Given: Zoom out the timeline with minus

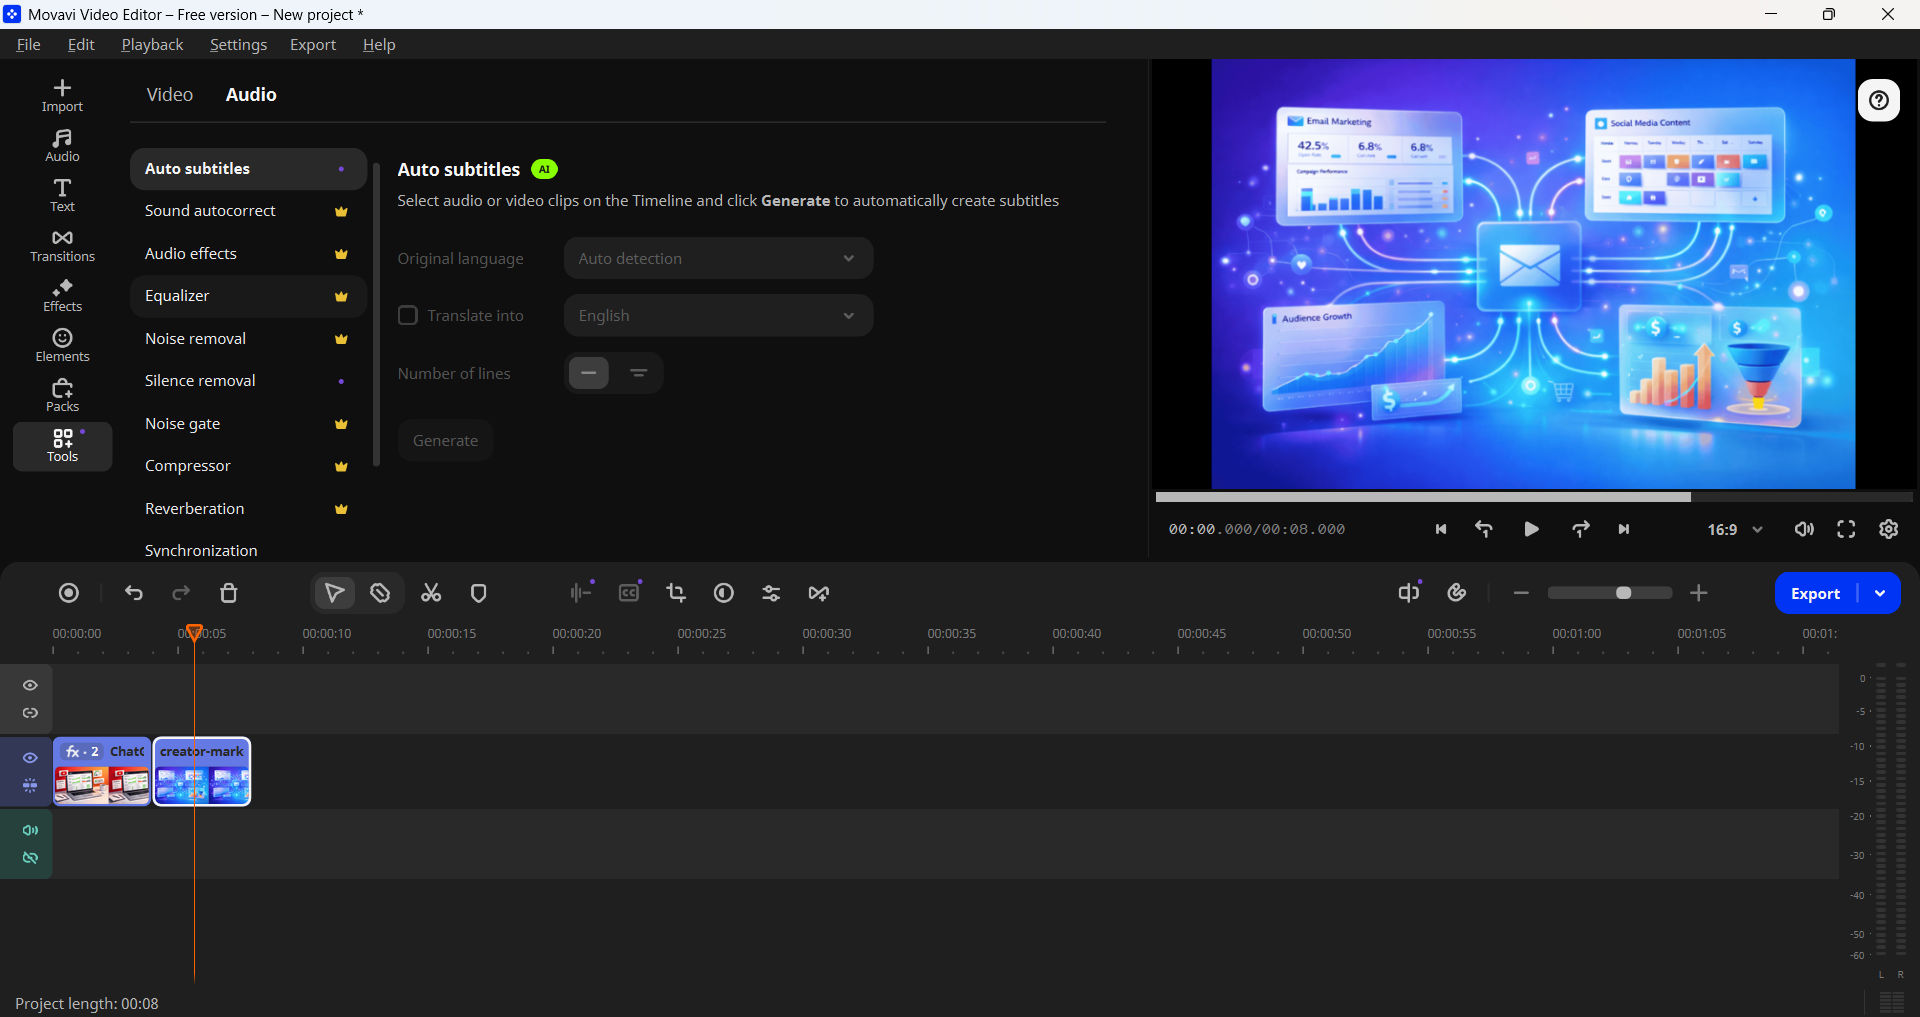Looking at the screenshot, I should point(1521,593).
